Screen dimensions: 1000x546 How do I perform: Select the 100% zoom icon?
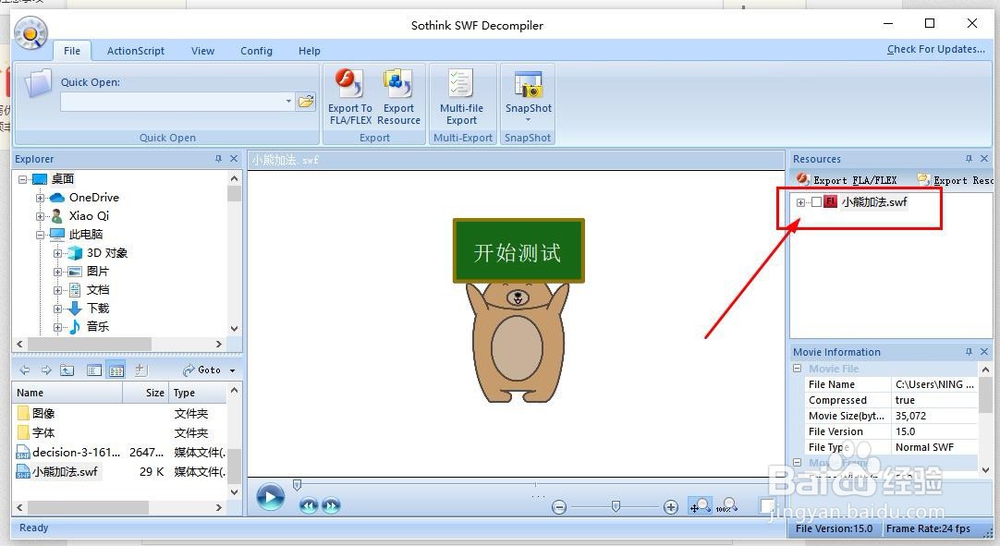pyautogui.click(x=726, y=506)
